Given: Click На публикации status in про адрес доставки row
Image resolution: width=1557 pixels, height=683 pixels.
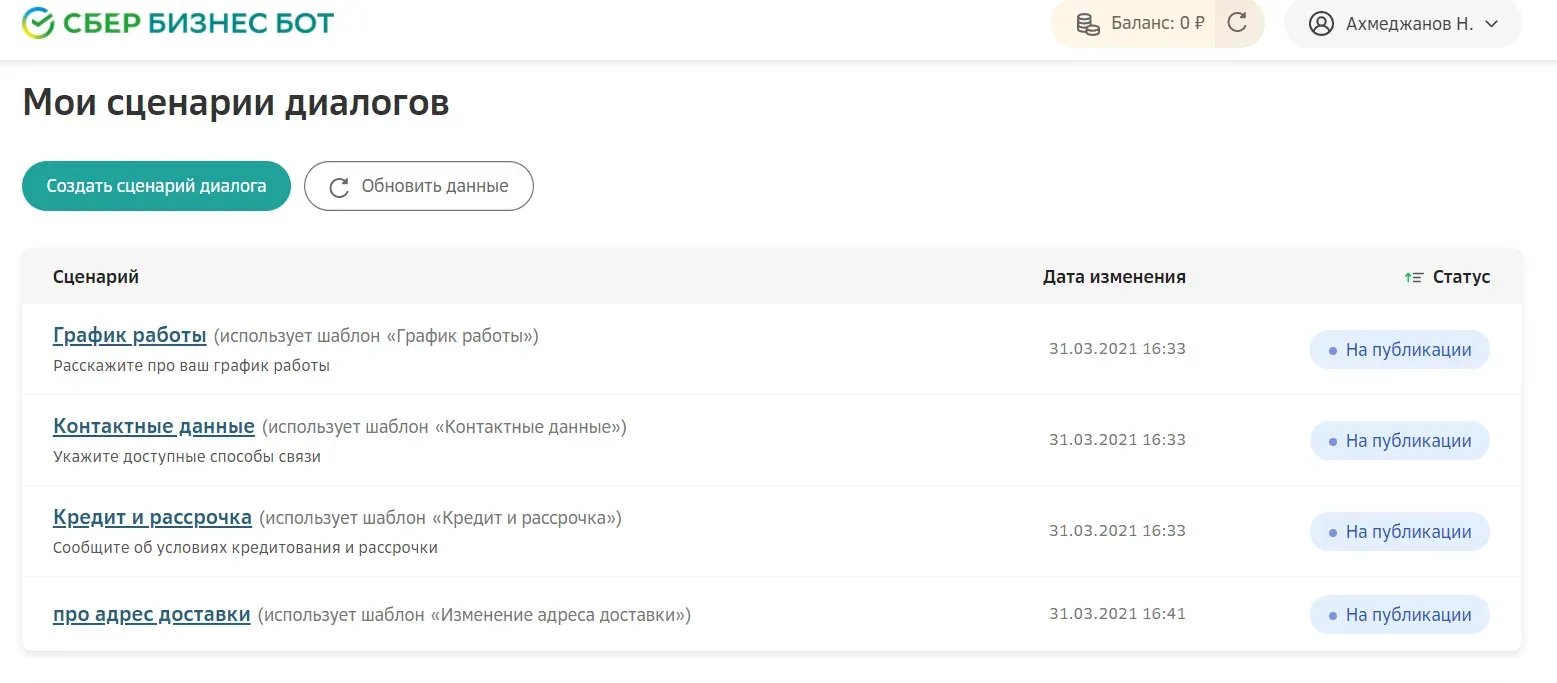Looking at the screenshot, I should (1400, 615).
